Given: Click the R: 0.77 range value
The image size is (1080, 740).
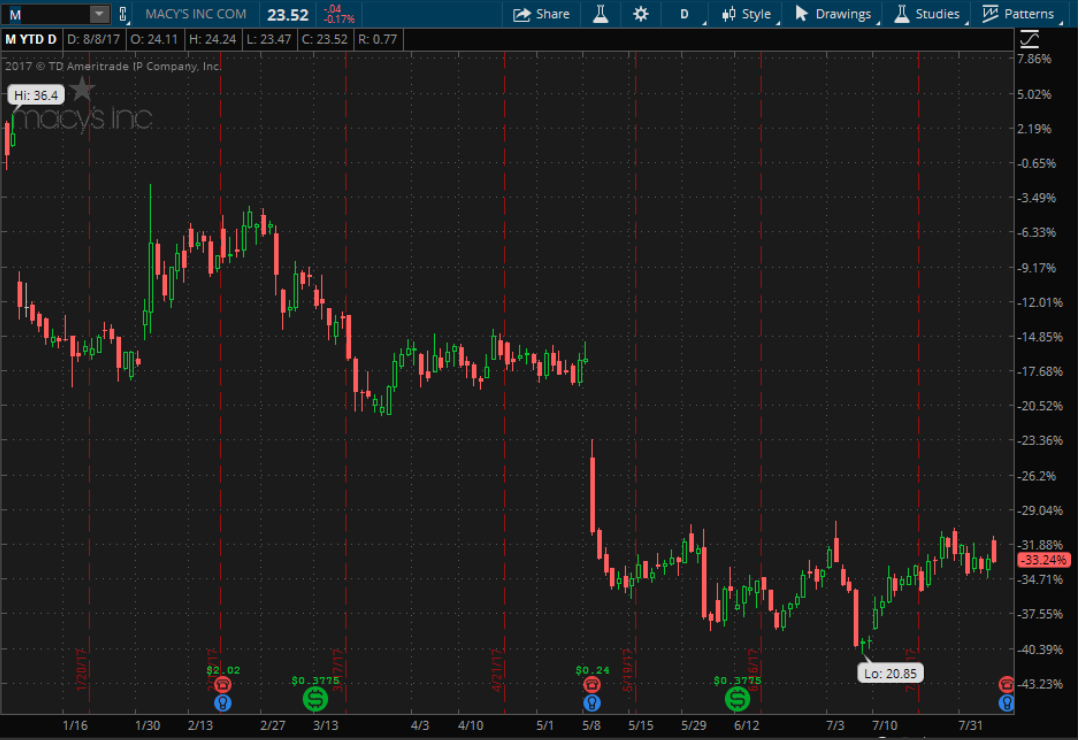Looking at the screenshot, I should coord(377,39).
